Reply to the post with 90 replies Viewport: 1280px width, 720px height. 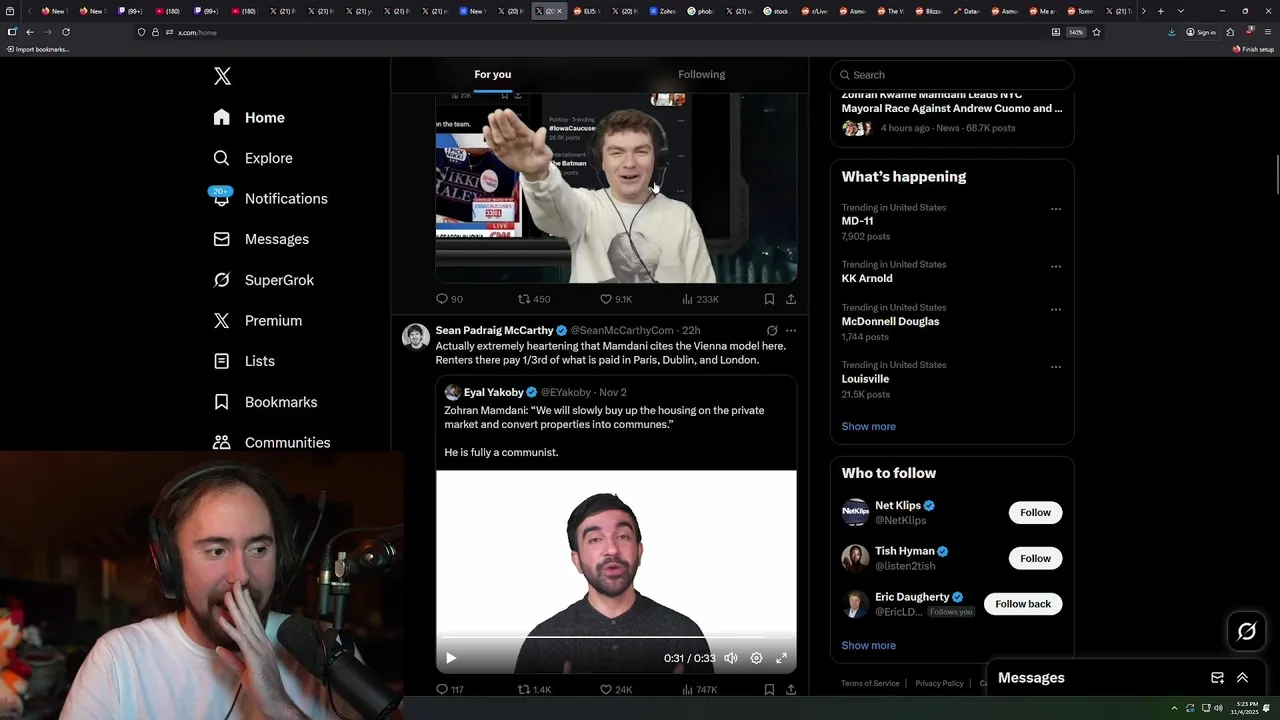click(x=449, y=299)
